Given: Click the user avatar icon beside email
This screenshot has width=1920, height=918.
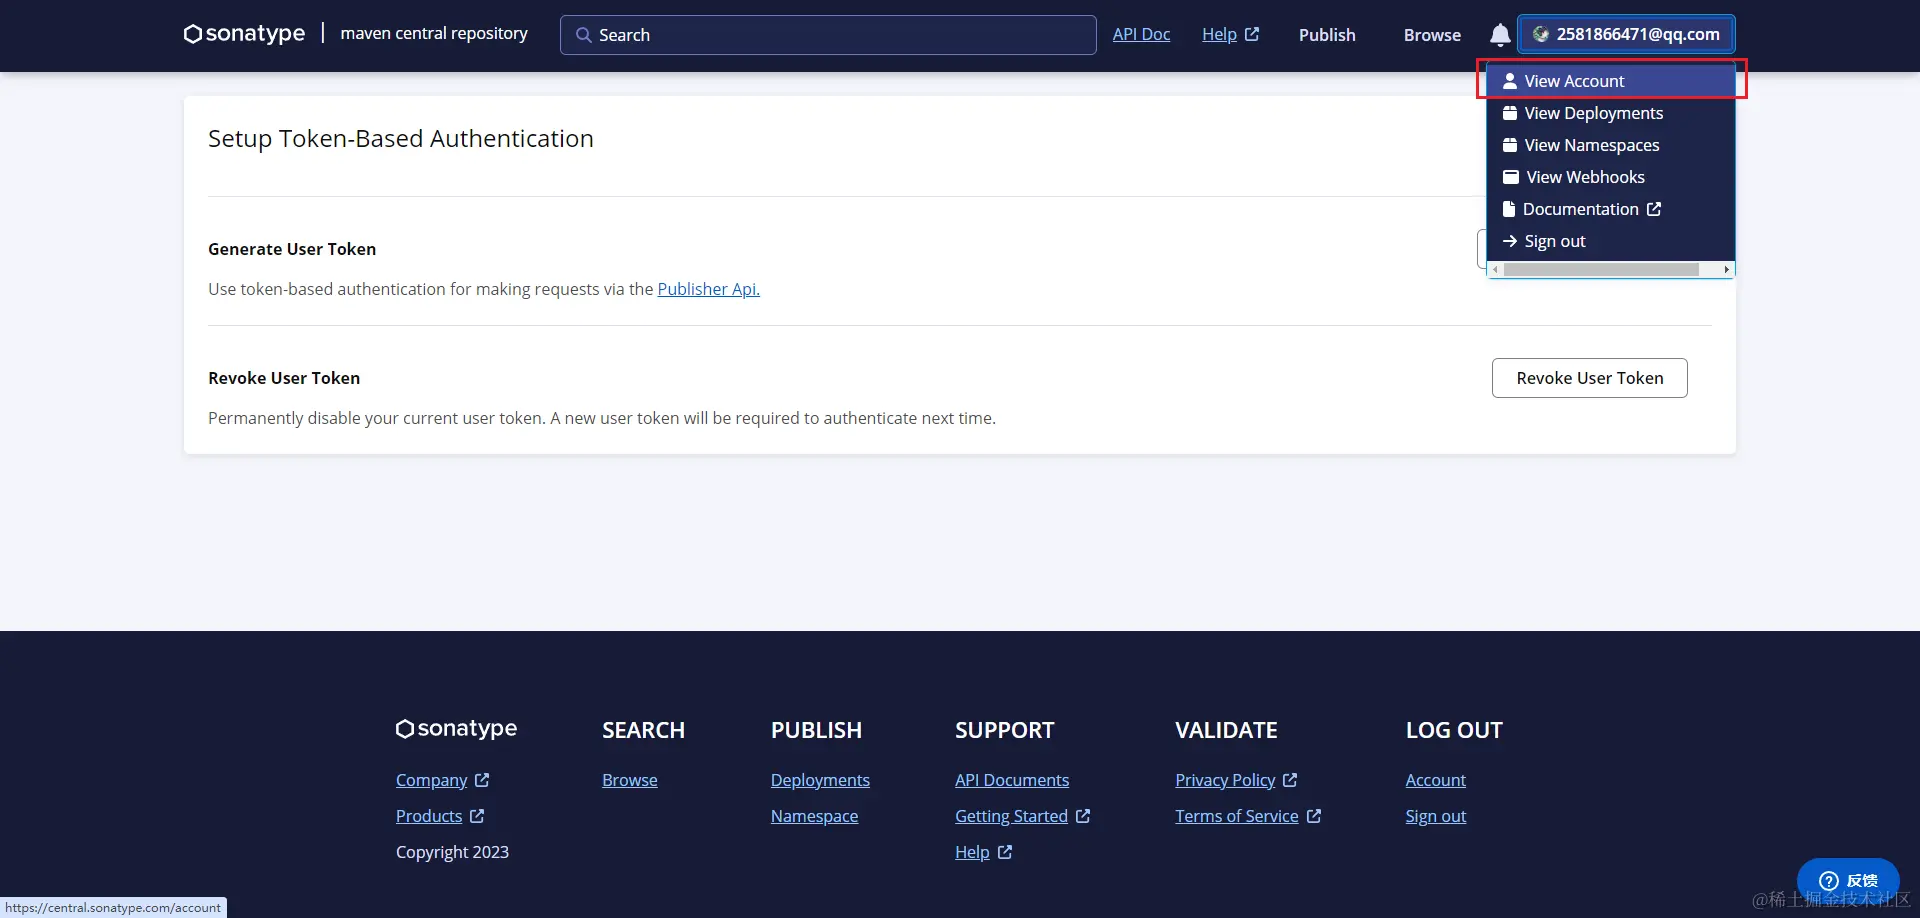Looking at the screenshot, I should [x=1541, y=34].
